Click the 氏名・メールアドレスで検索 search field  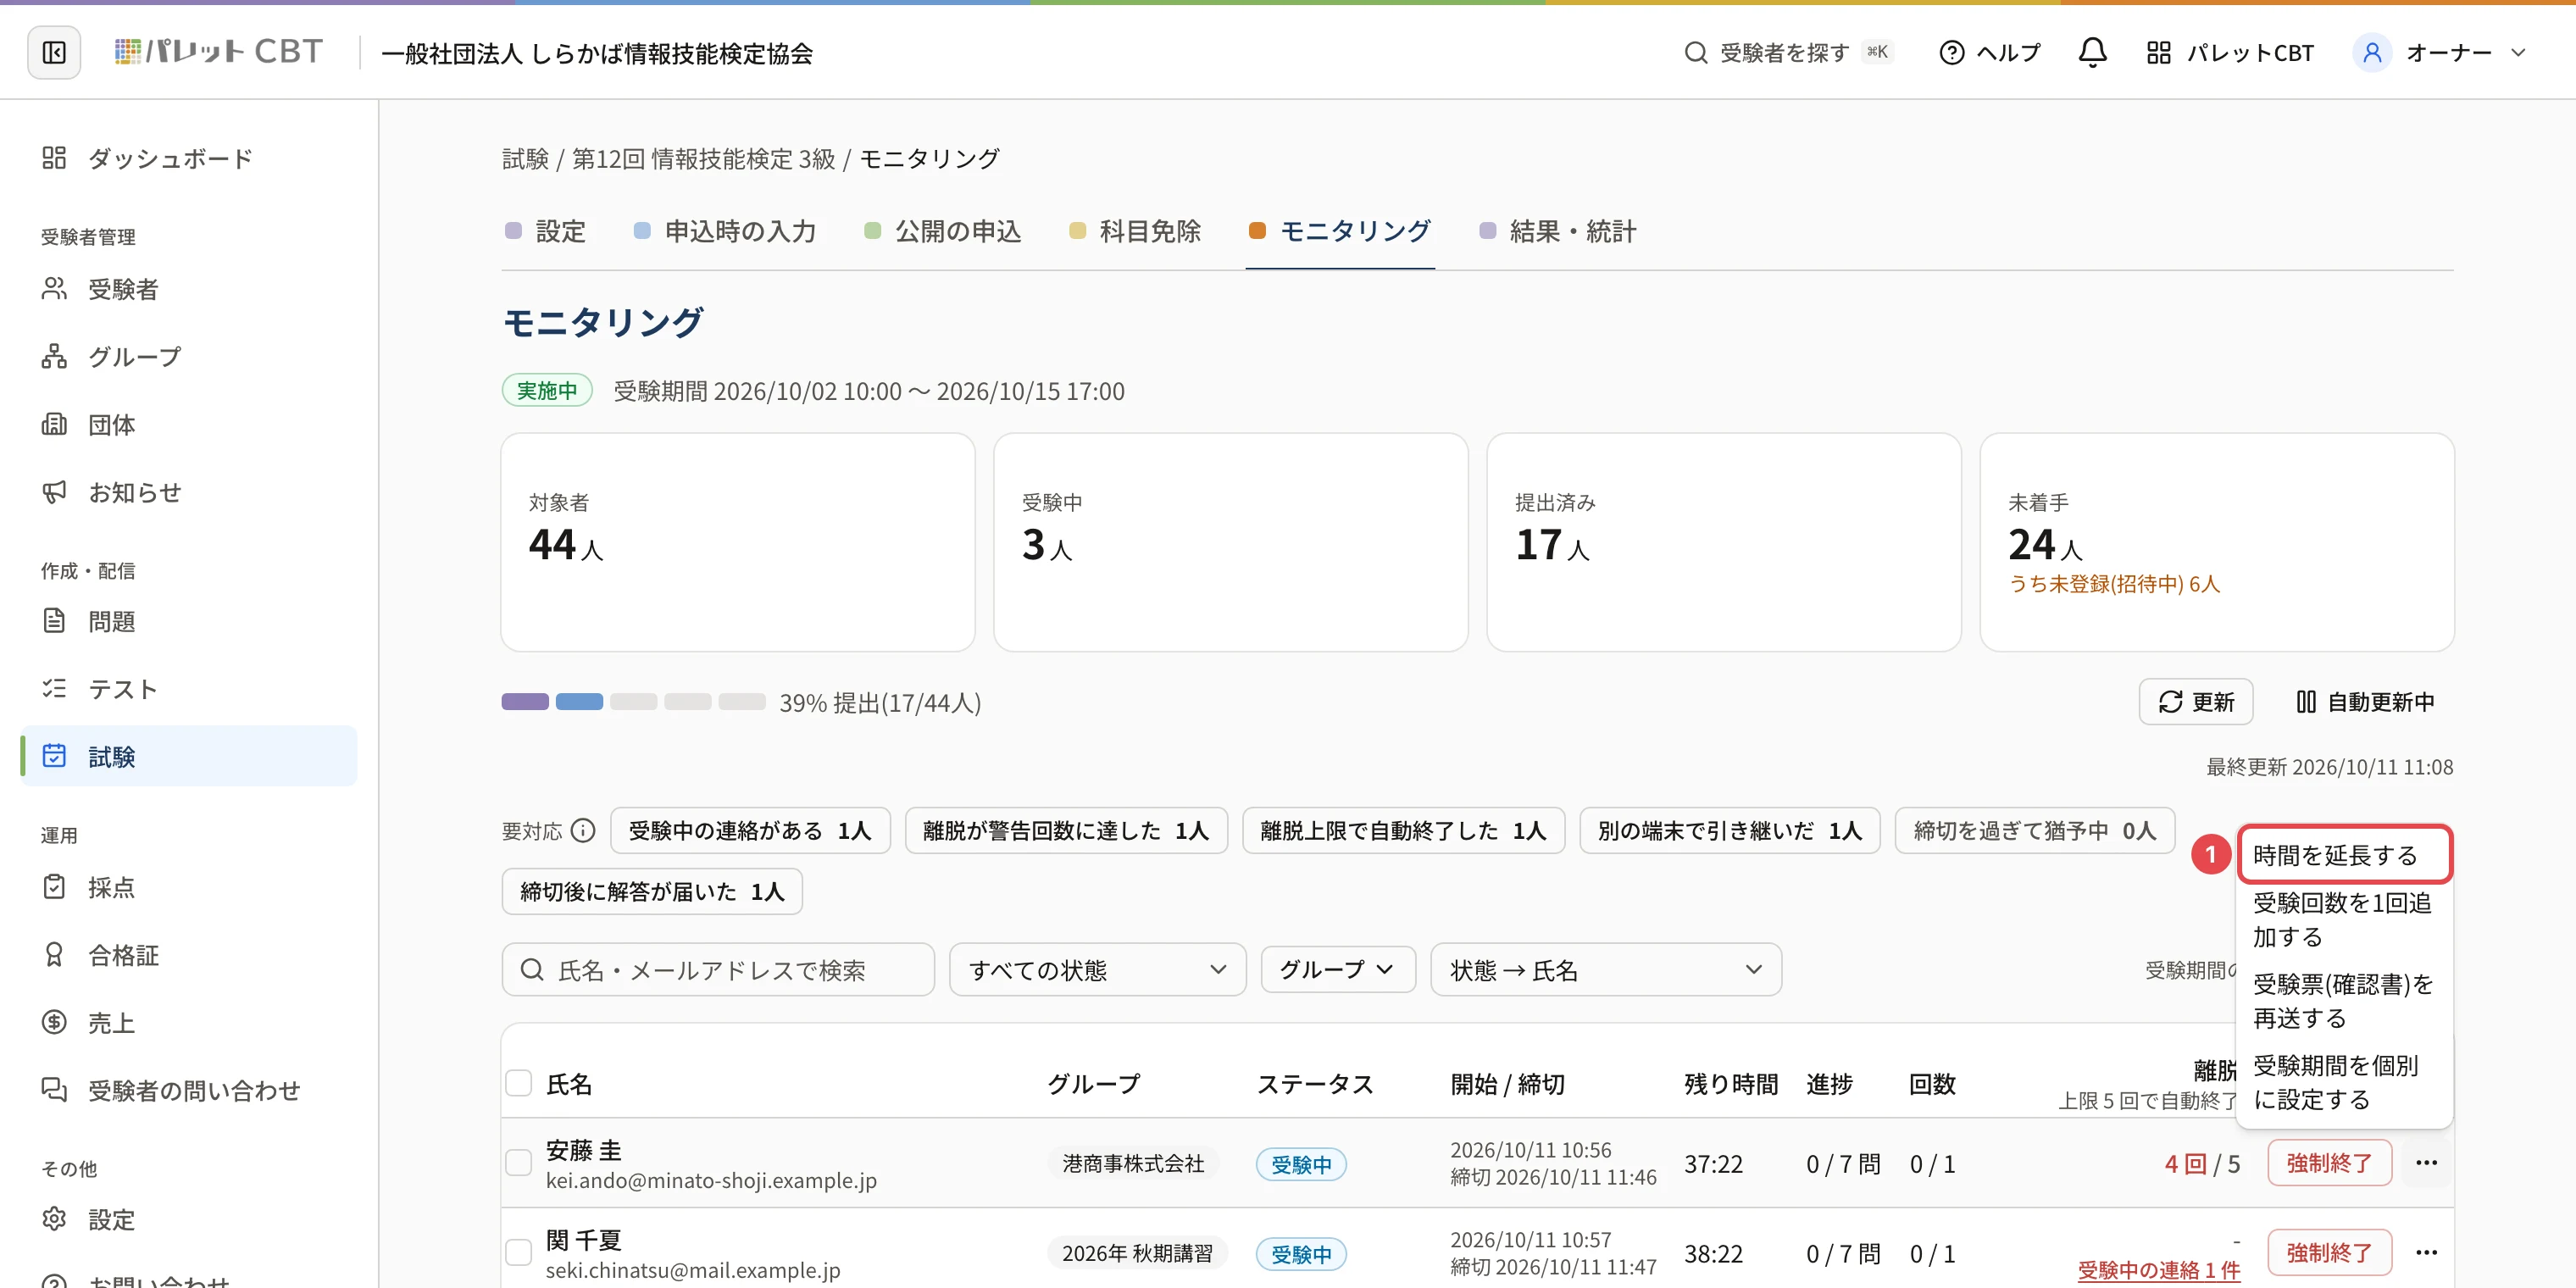point(718,970)
